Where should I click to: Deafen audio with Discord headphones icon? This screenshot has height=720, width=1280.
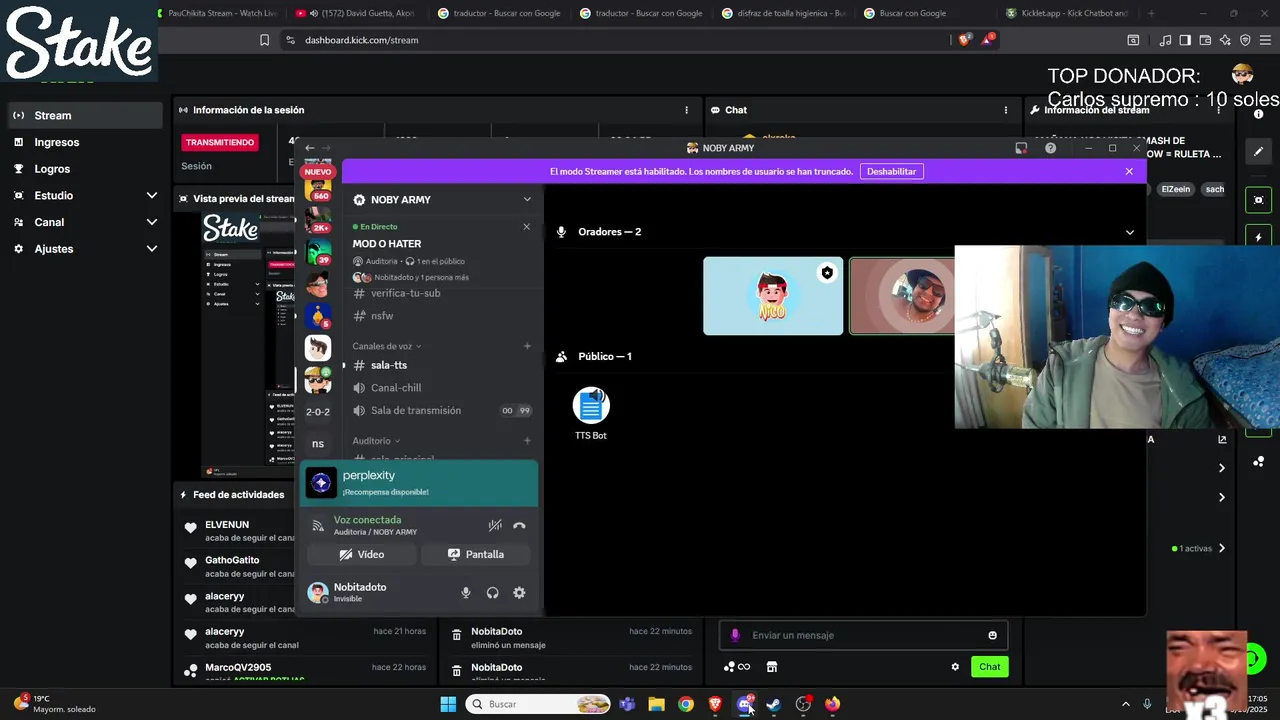[492, 593]
